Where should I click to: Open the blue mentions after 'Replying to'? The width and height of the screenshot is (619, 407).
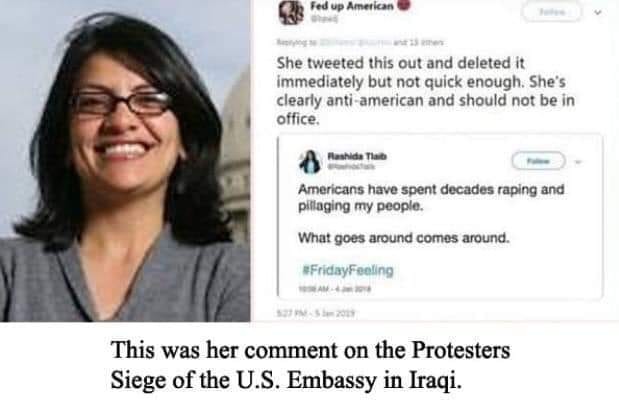[355, 42]
